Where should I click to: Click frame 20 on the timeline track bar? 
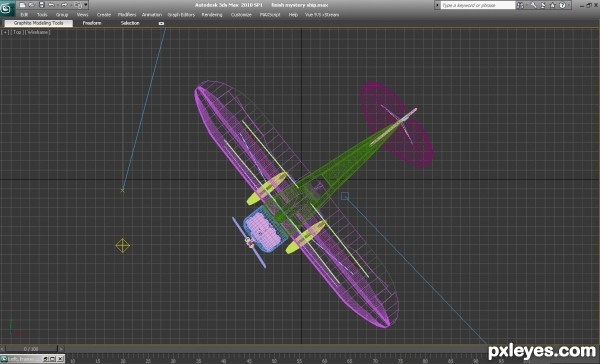[x=123, y=361]
